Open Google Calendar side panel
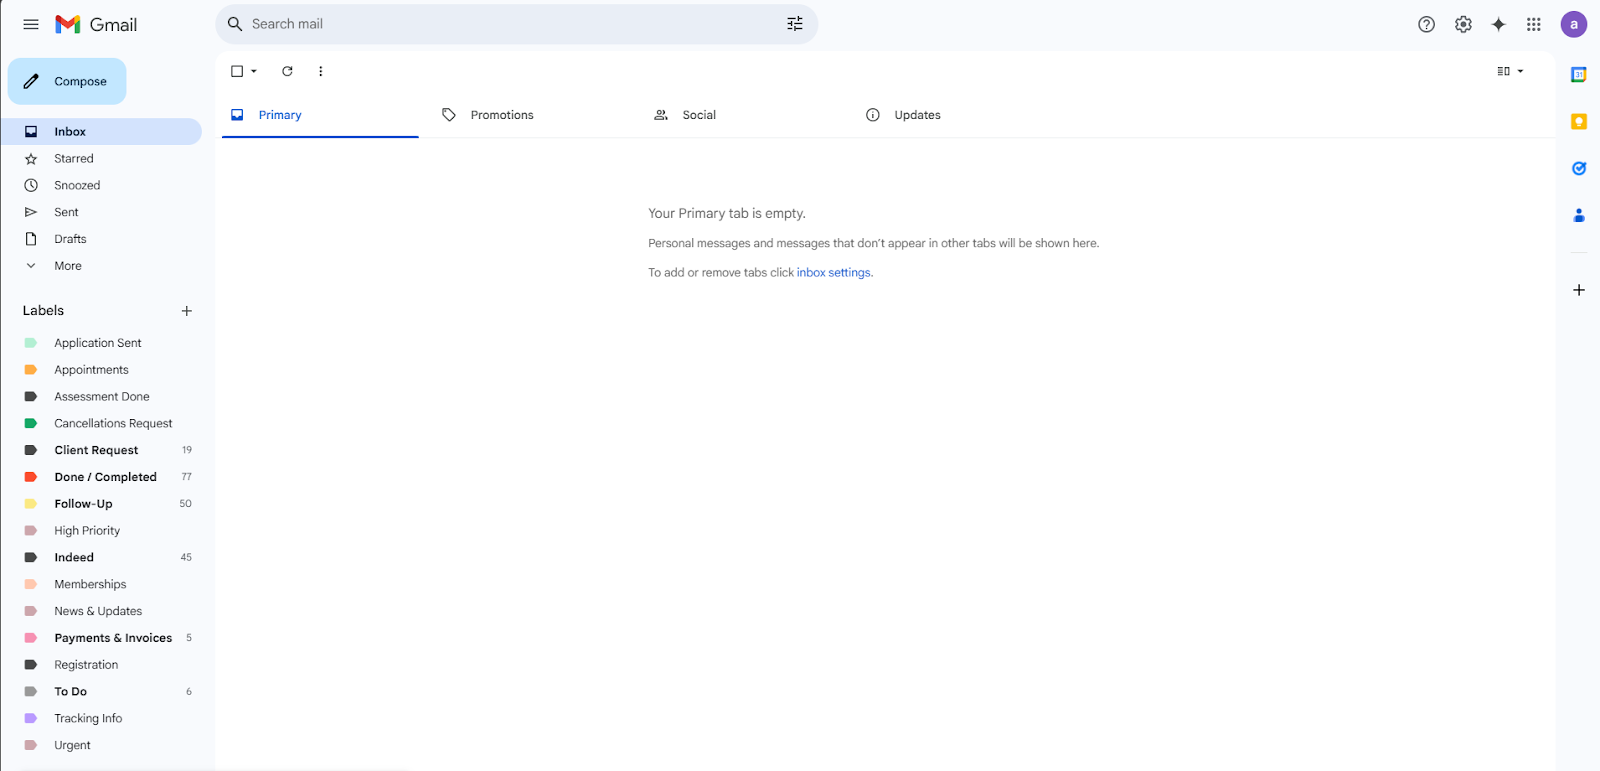This screenshot has height=771, width=1600. coord(1579,75)
